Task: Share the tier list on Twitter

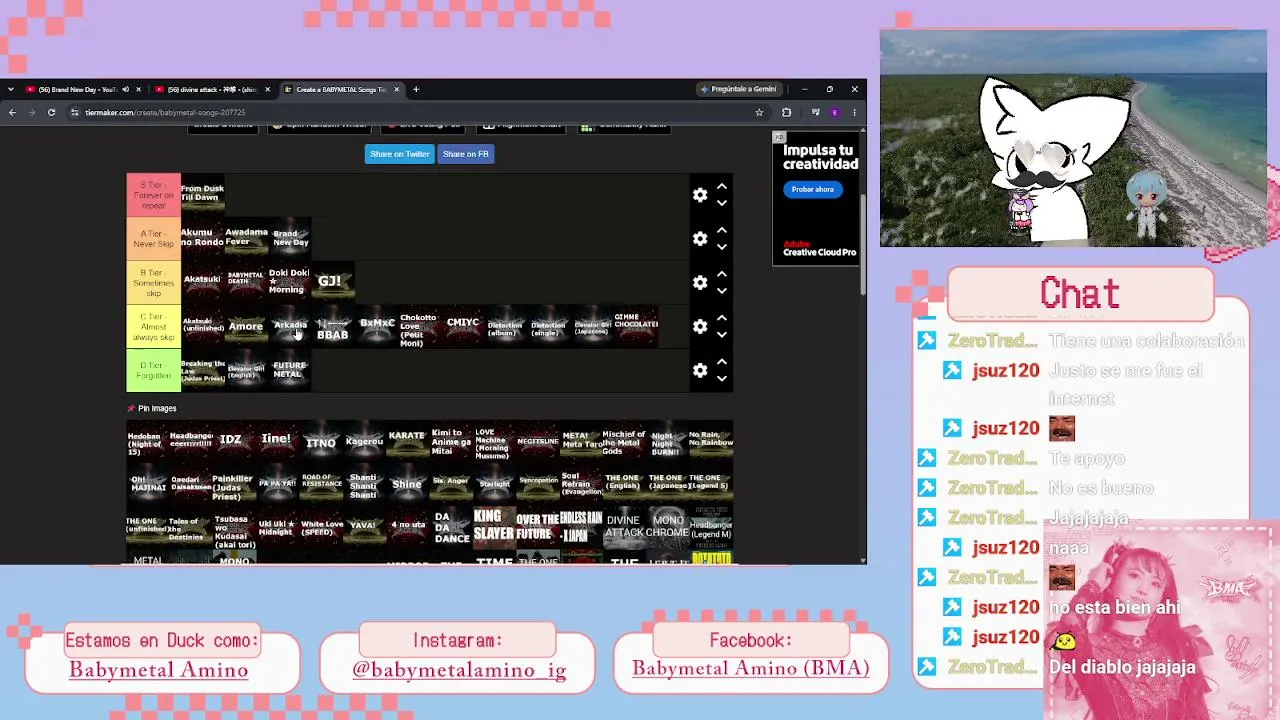Action: [x=399, y=154]
